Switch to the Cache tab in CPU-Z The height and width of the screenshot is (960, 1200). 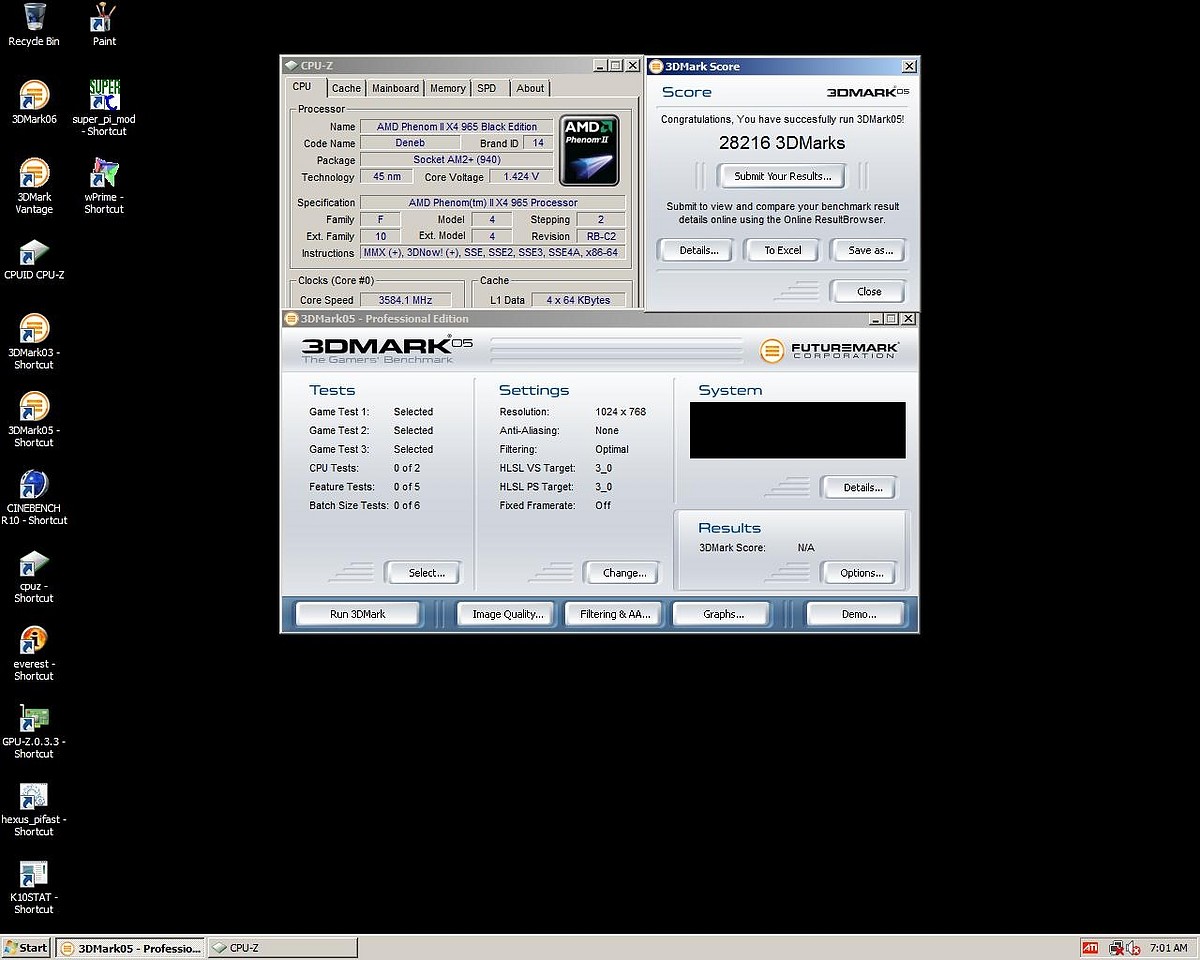[346, 88]
